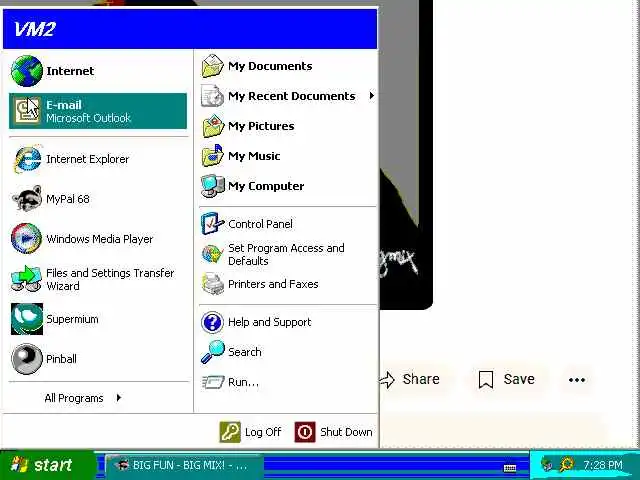This screenshot has width=640, height=480.
Task: Switch to BIG FUN - BIG MIX taskbar window
Action: [184, 465]
